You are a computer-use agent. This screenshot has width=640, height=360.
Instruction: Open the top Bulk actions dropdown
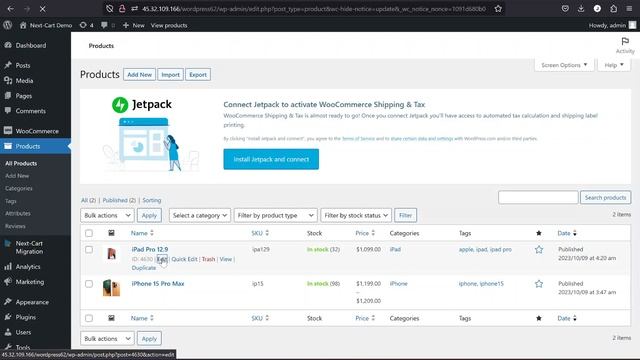pyautogui.click(x=107, y=215)
